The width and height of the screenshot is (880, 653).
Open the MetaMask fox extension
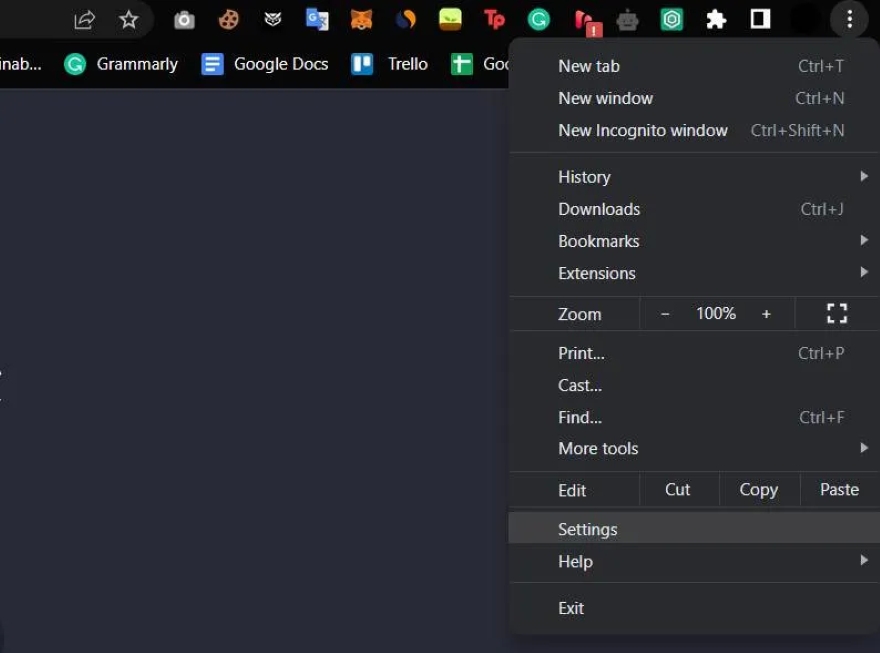tap(361, 19)
